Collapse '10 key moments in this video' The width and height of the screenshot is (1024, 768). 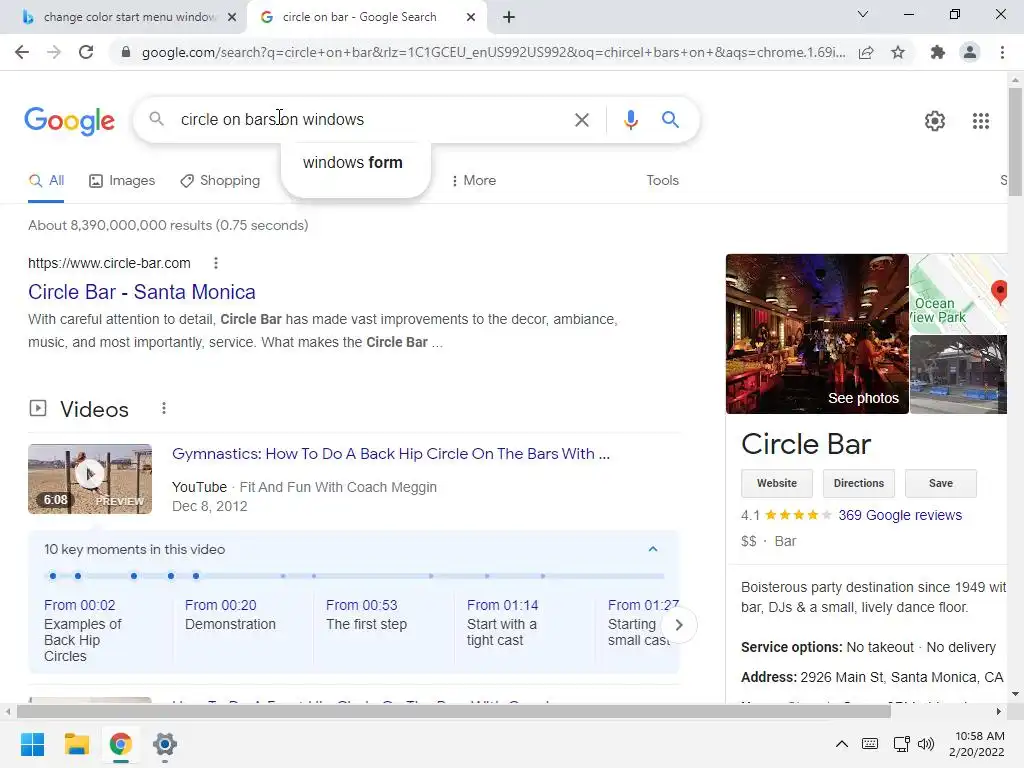[x=652, y=549]
